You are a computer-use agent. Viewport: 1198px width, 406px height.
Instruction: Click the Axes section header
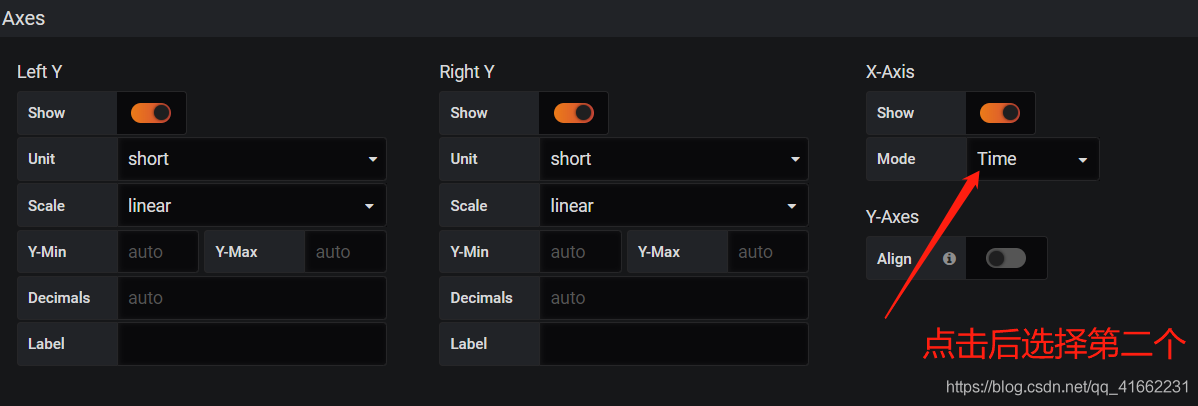[x=24, y=18]
